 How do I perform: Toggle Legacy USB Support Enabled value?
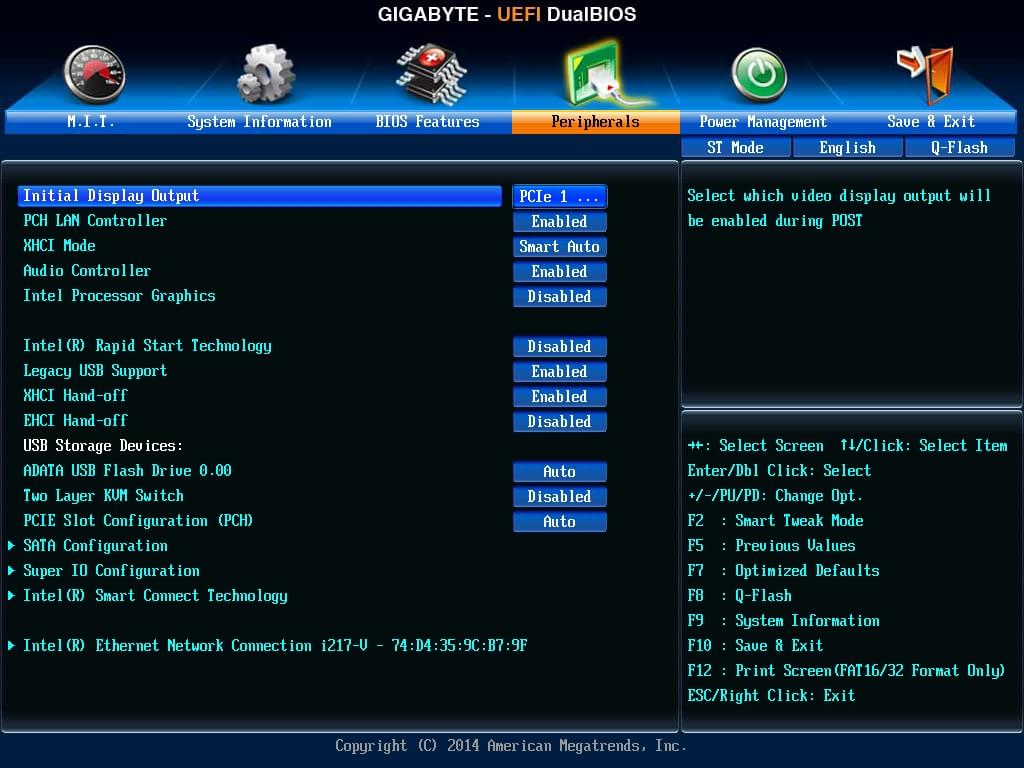point(560,372)
